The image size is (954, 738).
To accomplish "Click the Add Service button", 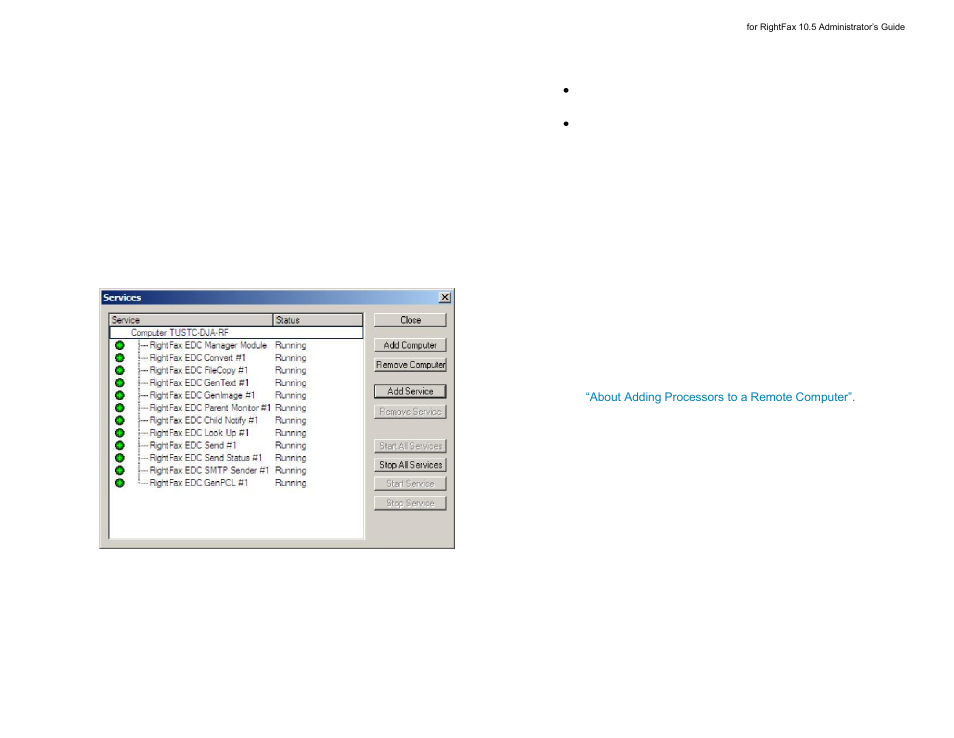I will [410, 391].
